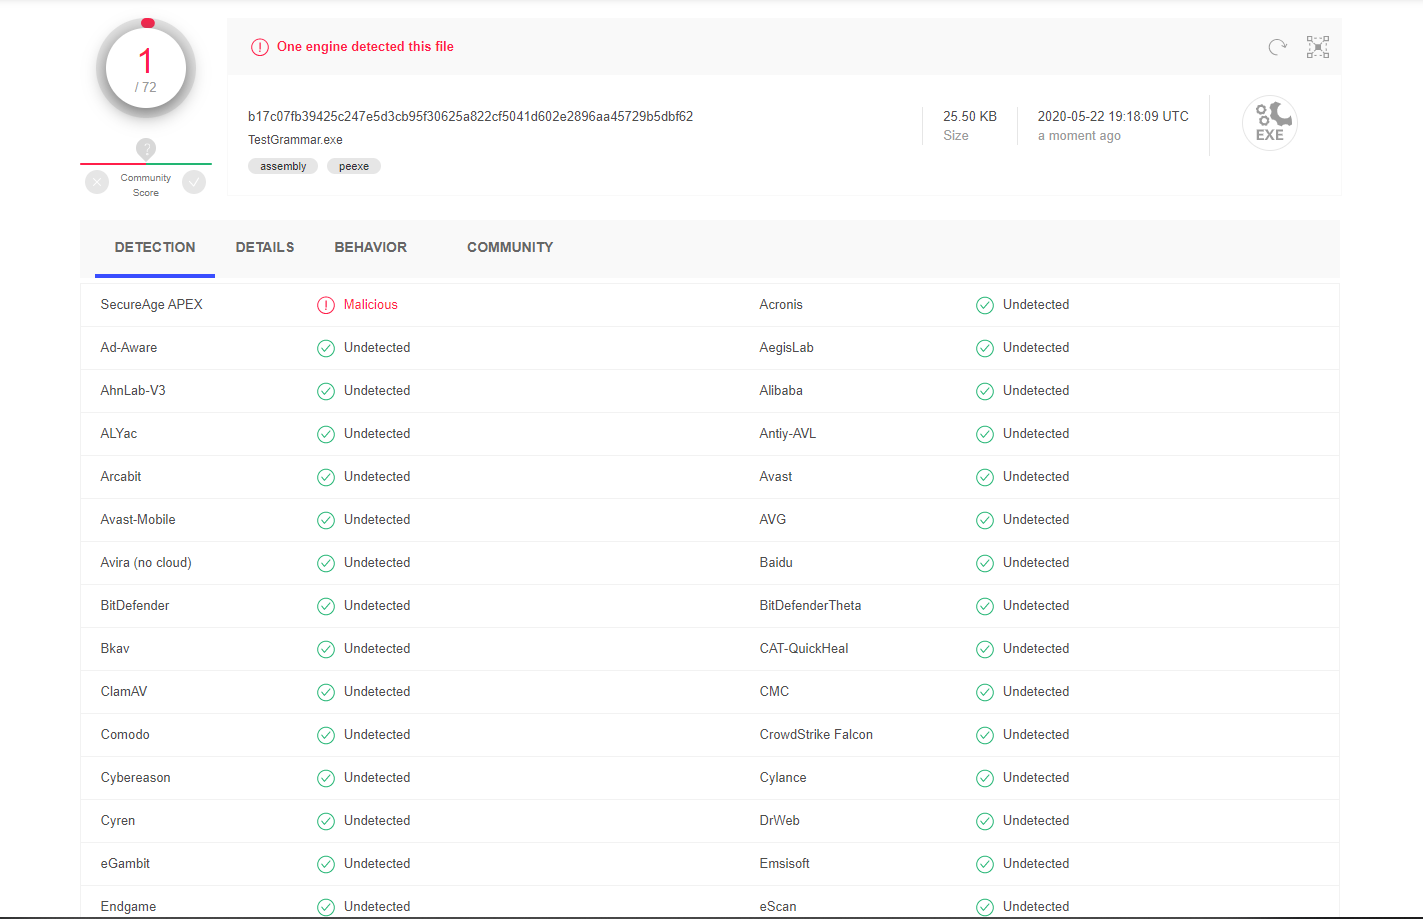Click the Malicious warning icon for SecureAge APEX

(x=326, y=305)
